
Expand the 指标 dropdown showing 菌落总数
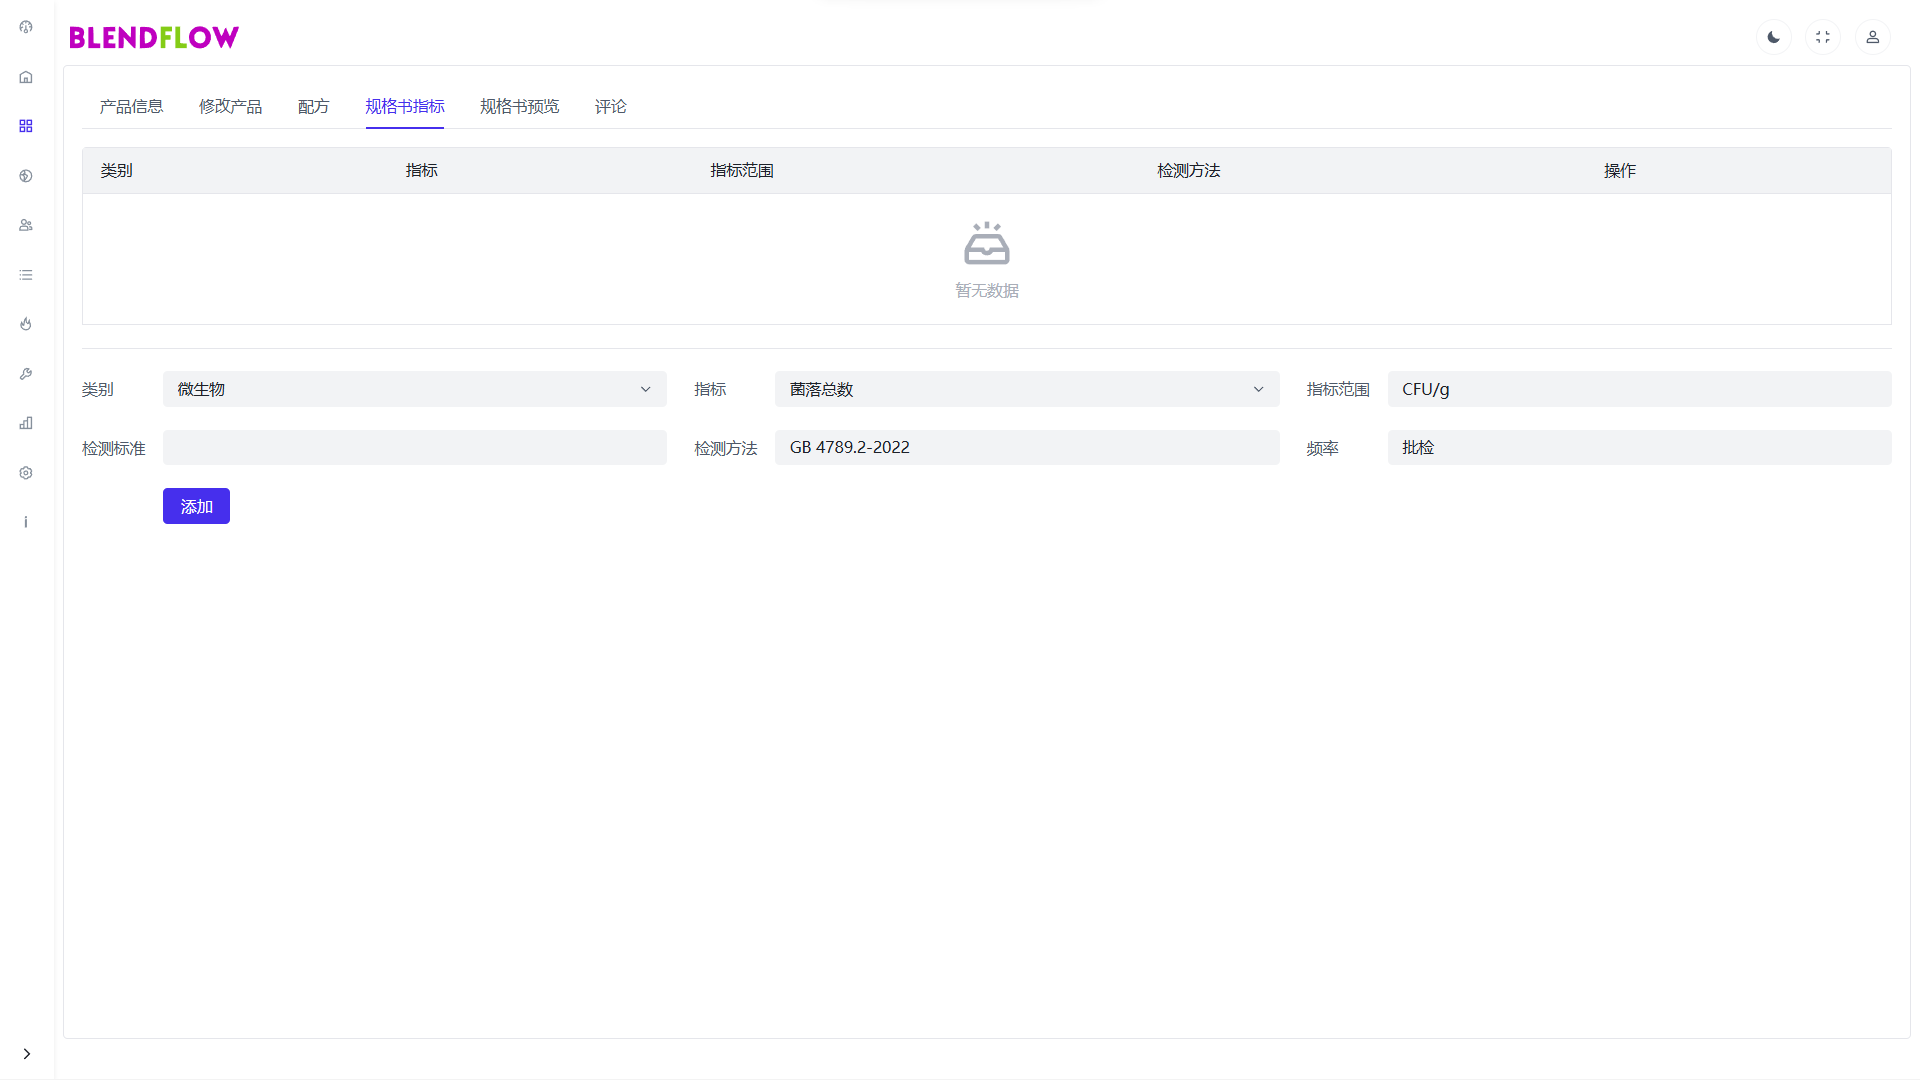1026,389
